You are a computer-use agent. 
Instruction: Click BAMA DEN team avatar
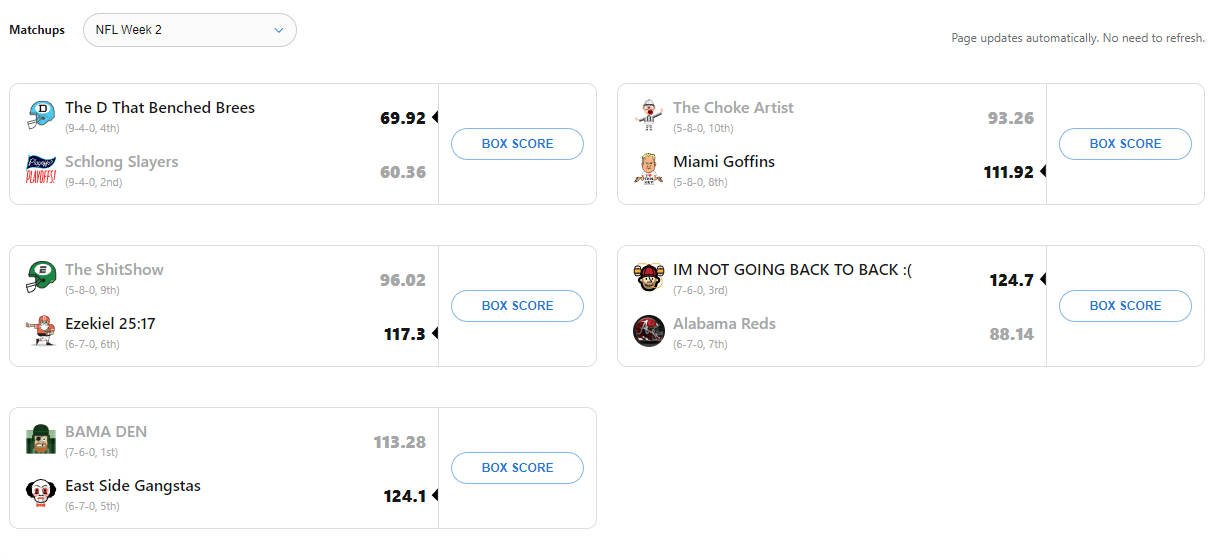(x=41, y=440)
